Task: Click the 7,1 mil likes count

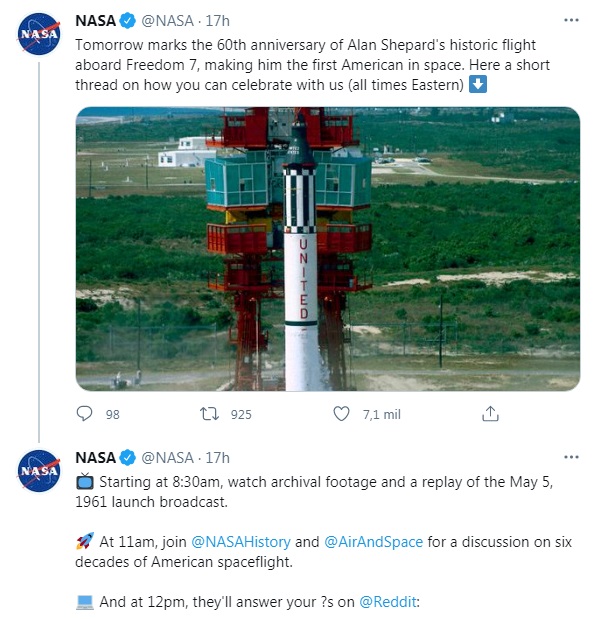Action: click(x=382, y=415)
